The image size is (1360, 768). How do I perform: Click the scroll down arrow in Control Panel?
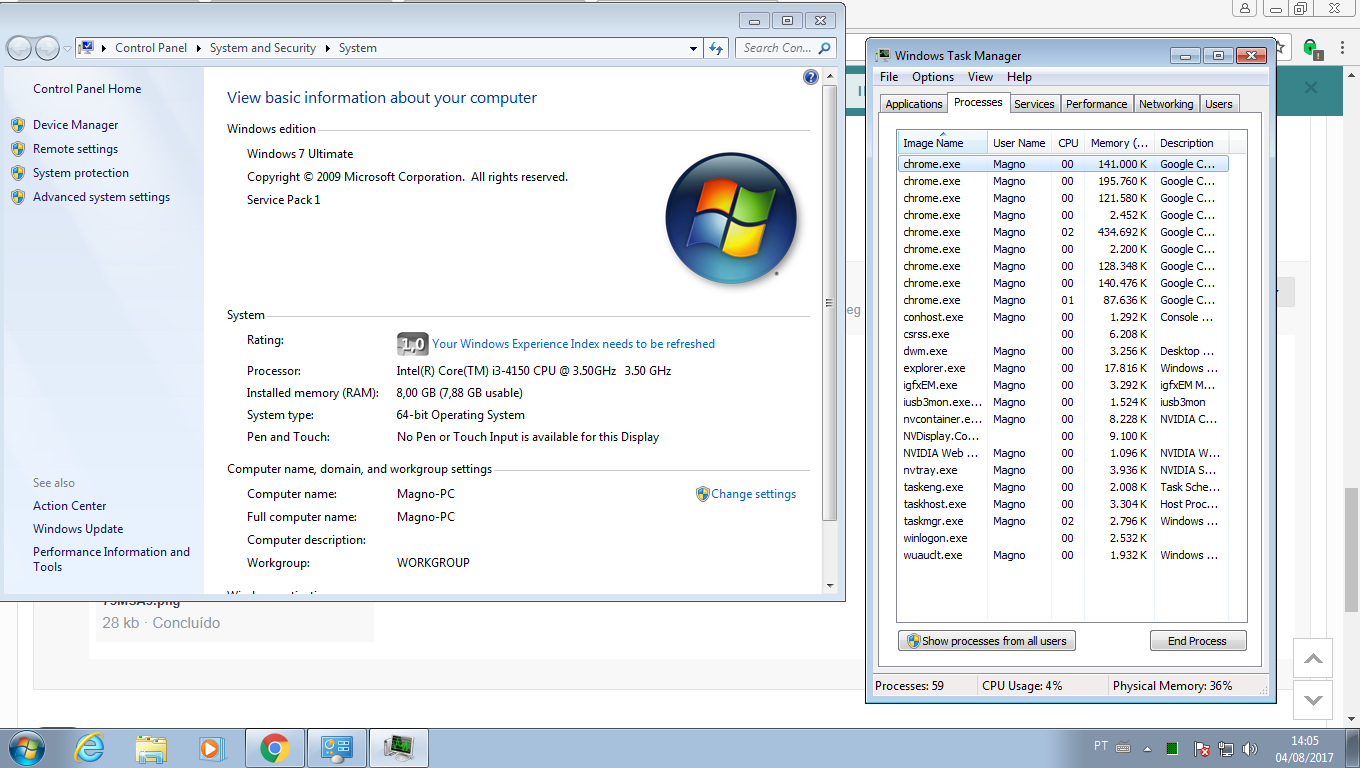(x=829, y=585)
